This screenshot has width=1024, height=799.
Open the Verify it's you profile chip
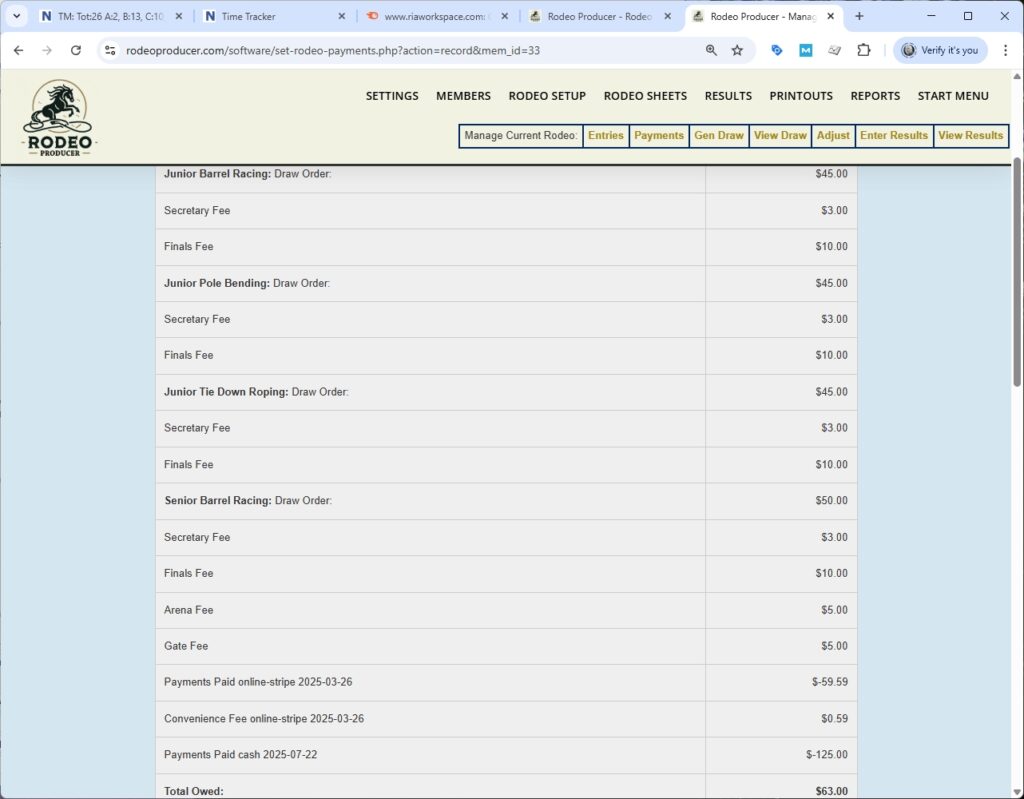click(x=939, y=50)
